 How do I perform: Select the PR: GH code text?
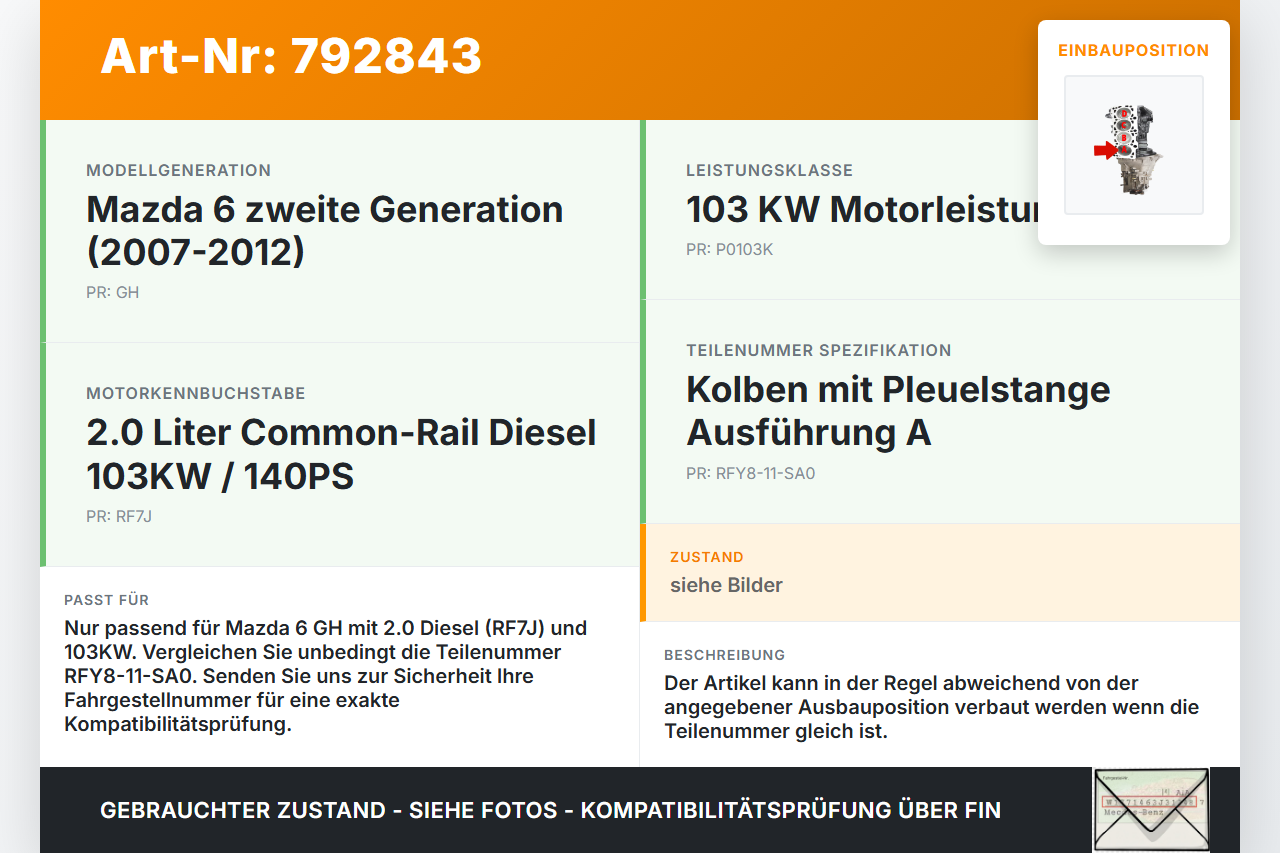coord(113,293)
